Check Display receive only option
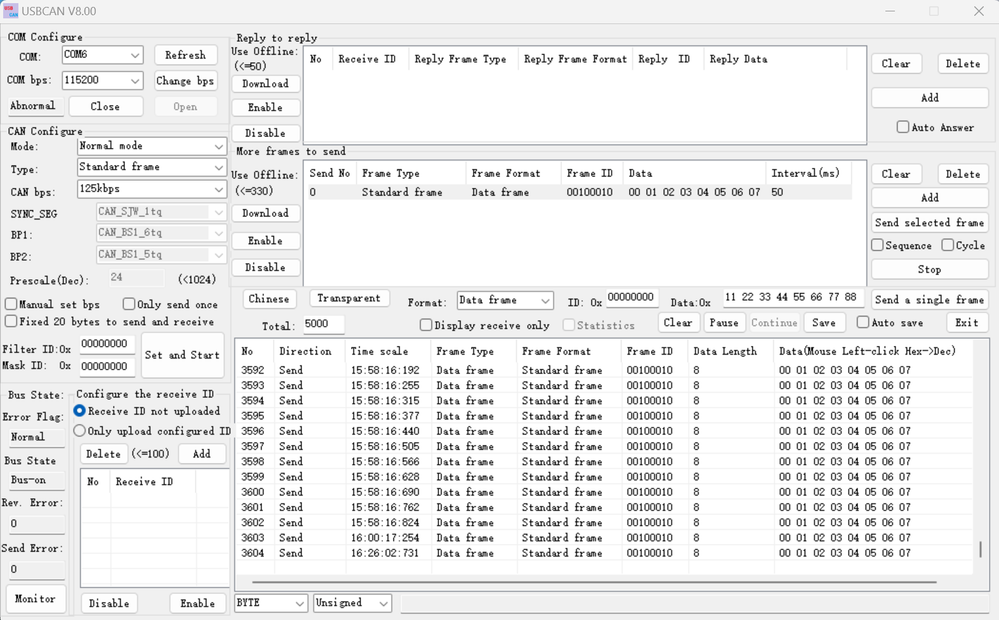 tap(426, 325)
